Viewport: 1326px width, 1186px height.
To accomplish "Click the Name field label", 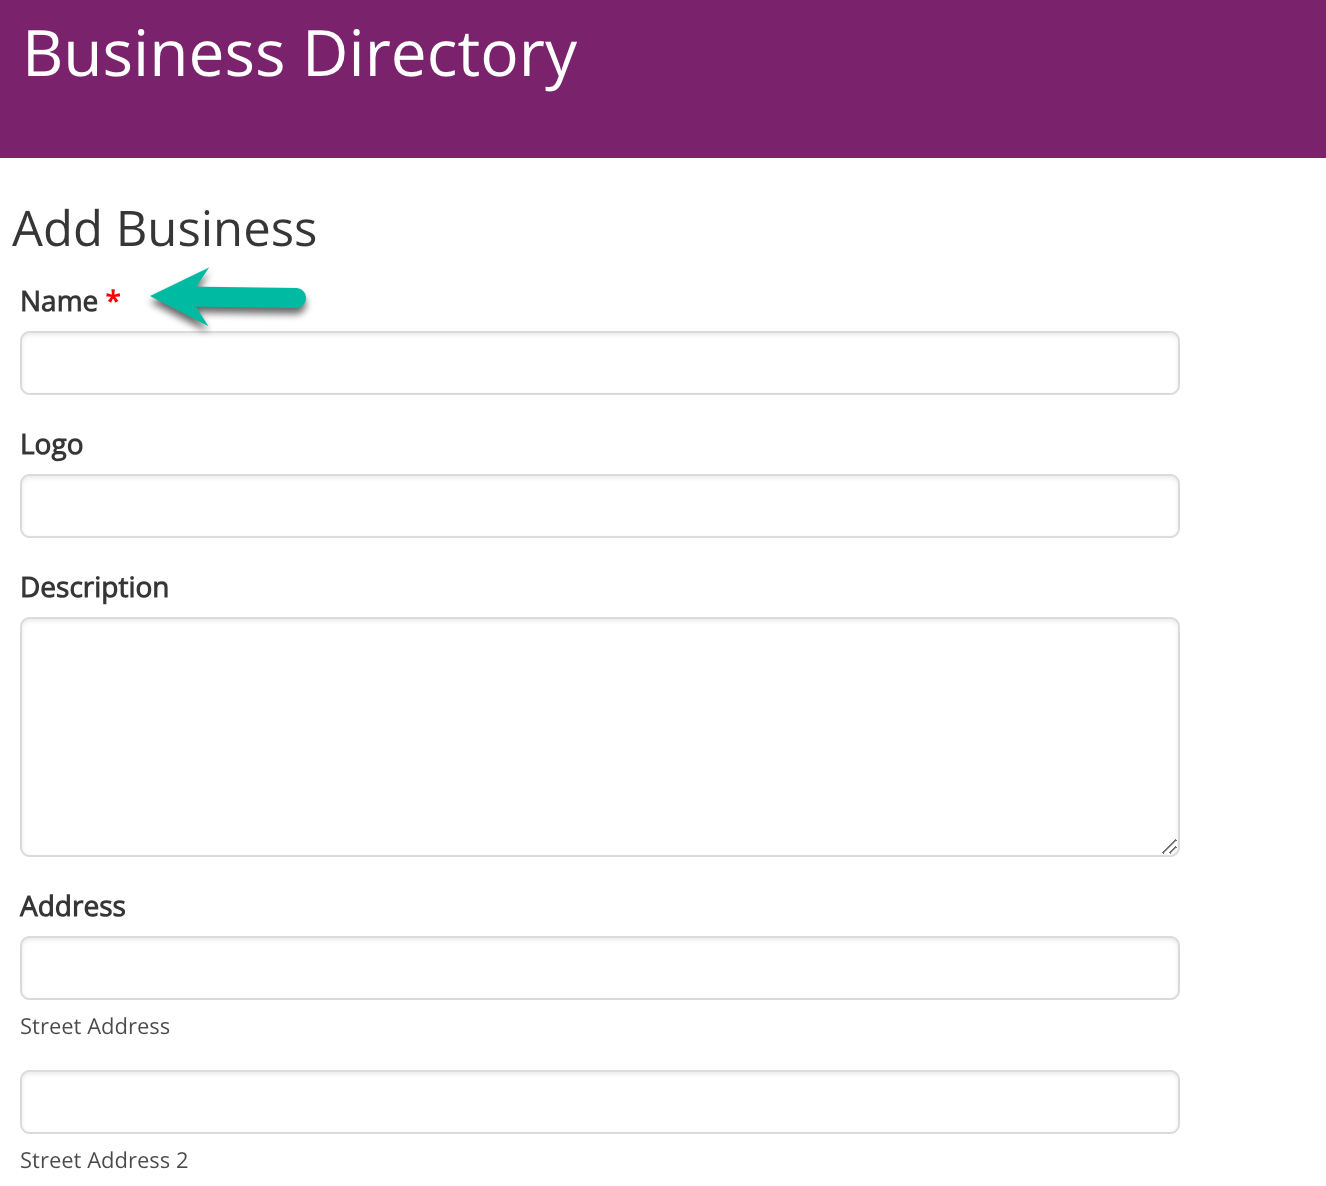I will [59, 301].
